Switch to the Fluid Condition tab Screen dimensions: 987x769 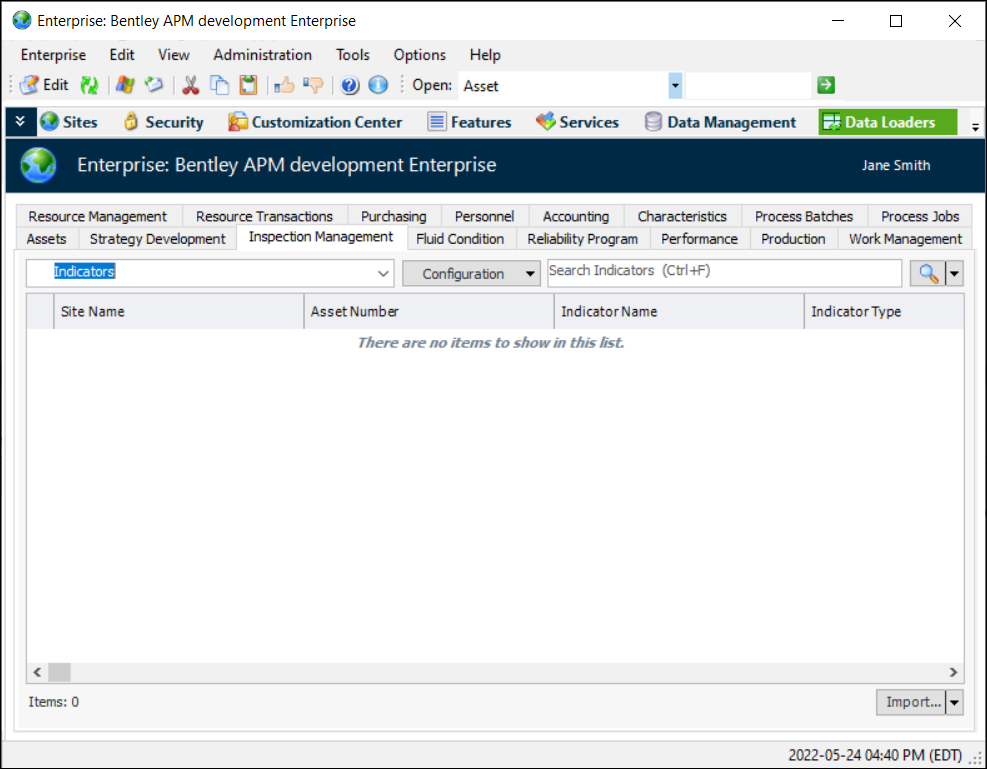(x=460, y=239)
